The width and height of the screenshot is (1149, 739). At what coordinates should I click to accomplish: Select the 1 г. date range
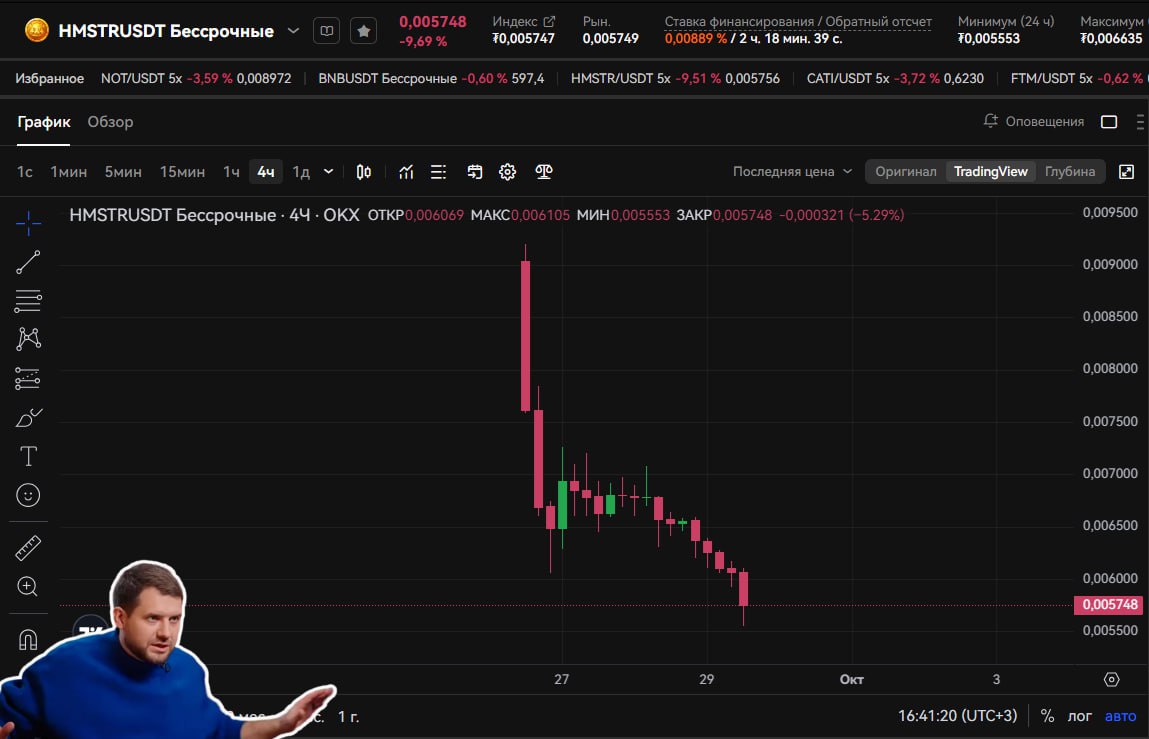click(x=349, y=716)
